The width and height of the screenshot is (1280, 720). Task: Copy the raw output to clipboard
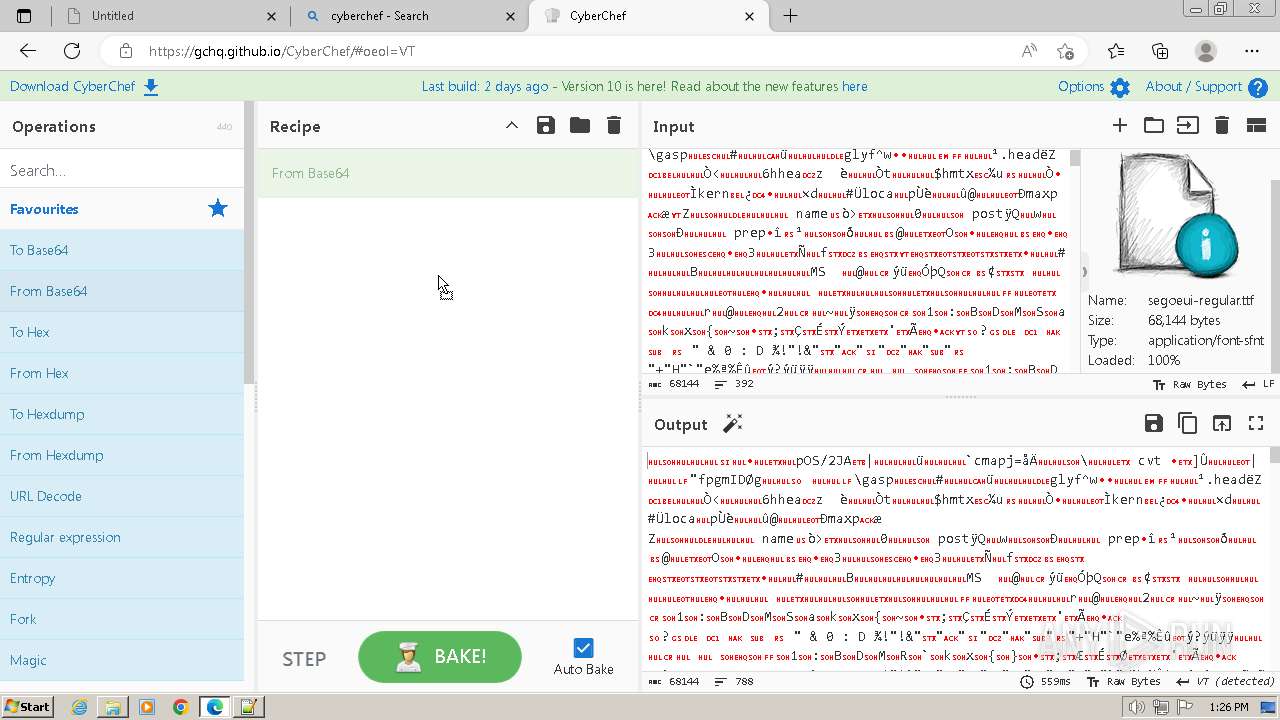pyautogui.click(x=1188, y=424)
